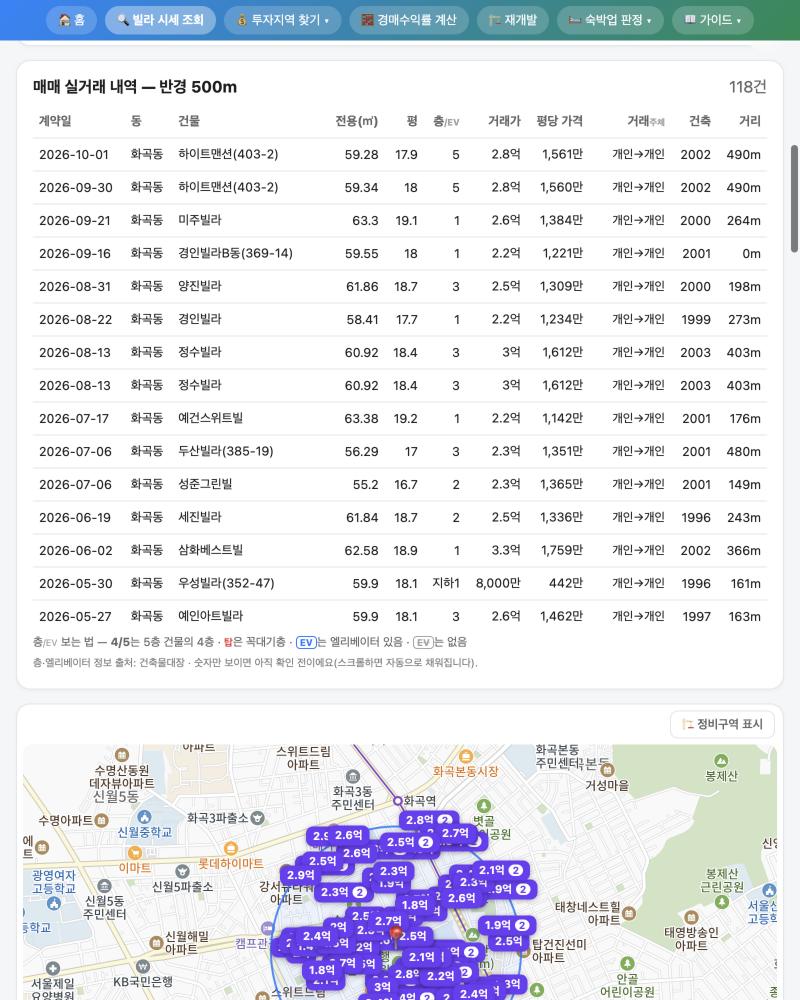Go to the 홈 navigation pill
The image size is (800, 1000).
tap(71, 20)
